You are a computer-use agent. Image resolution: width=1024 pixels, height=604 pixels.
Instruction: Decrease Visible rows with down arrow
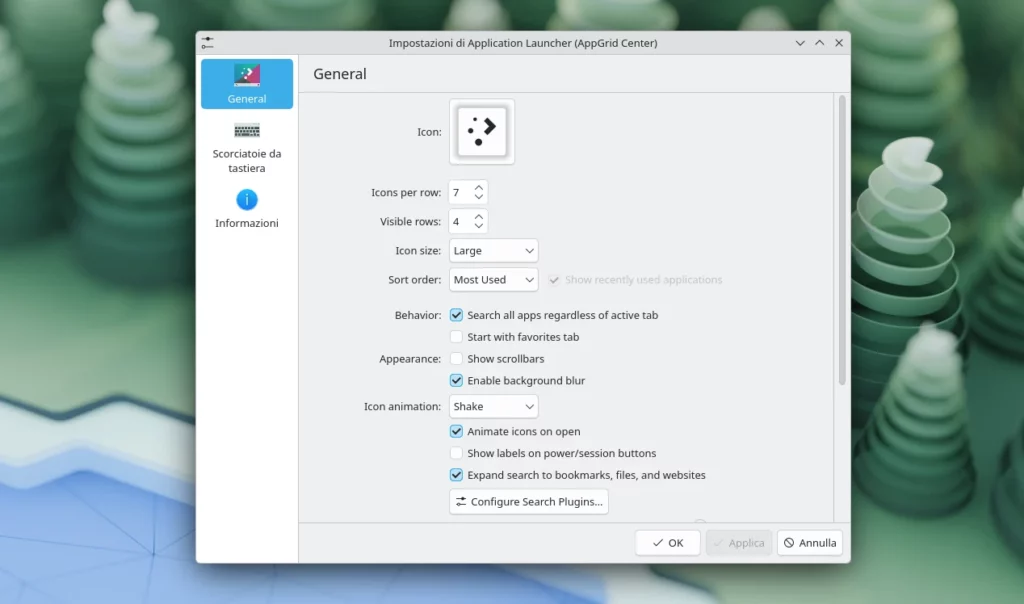coord(478,225)
